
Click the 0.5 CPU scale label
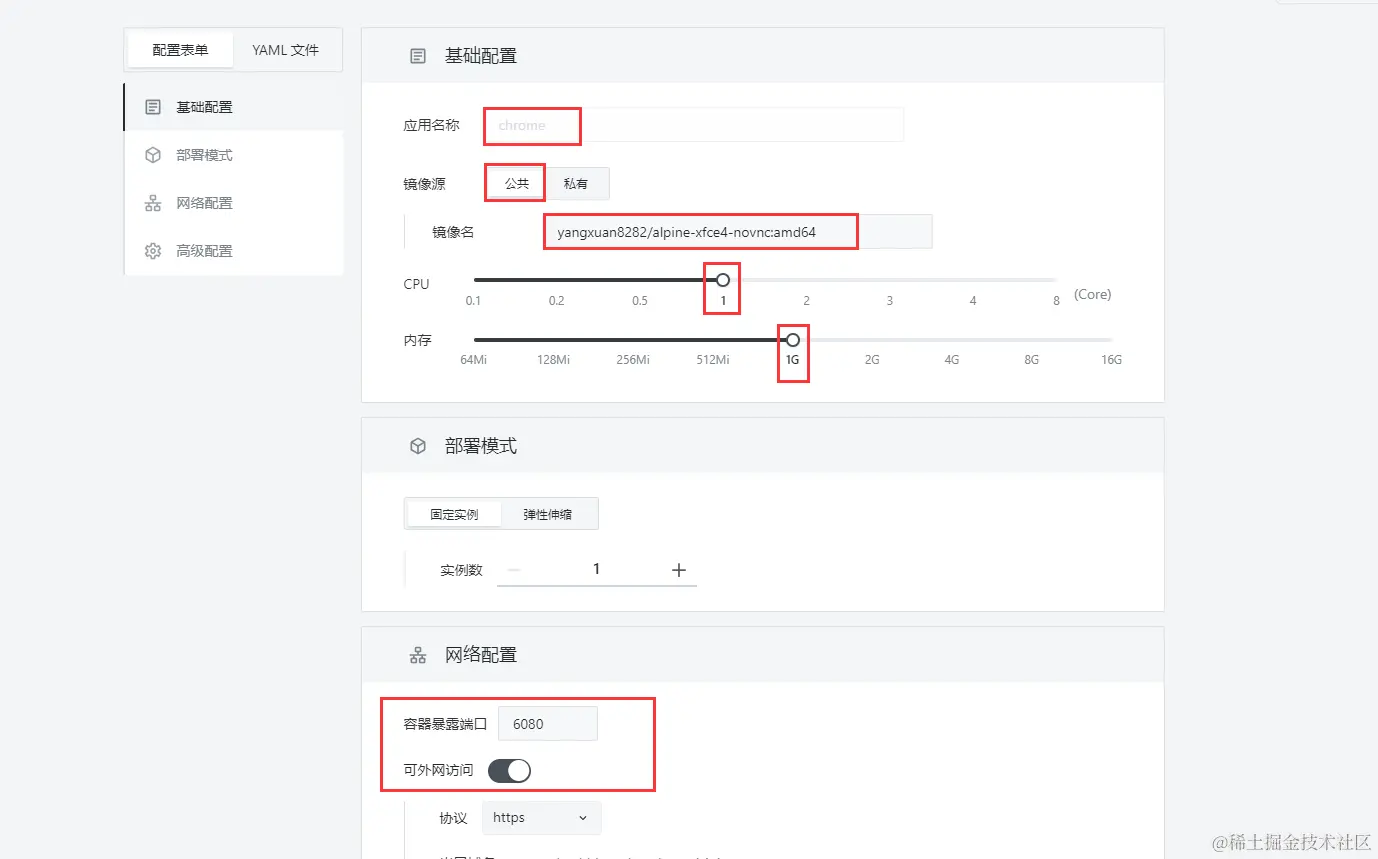click(x=639, y=300)
